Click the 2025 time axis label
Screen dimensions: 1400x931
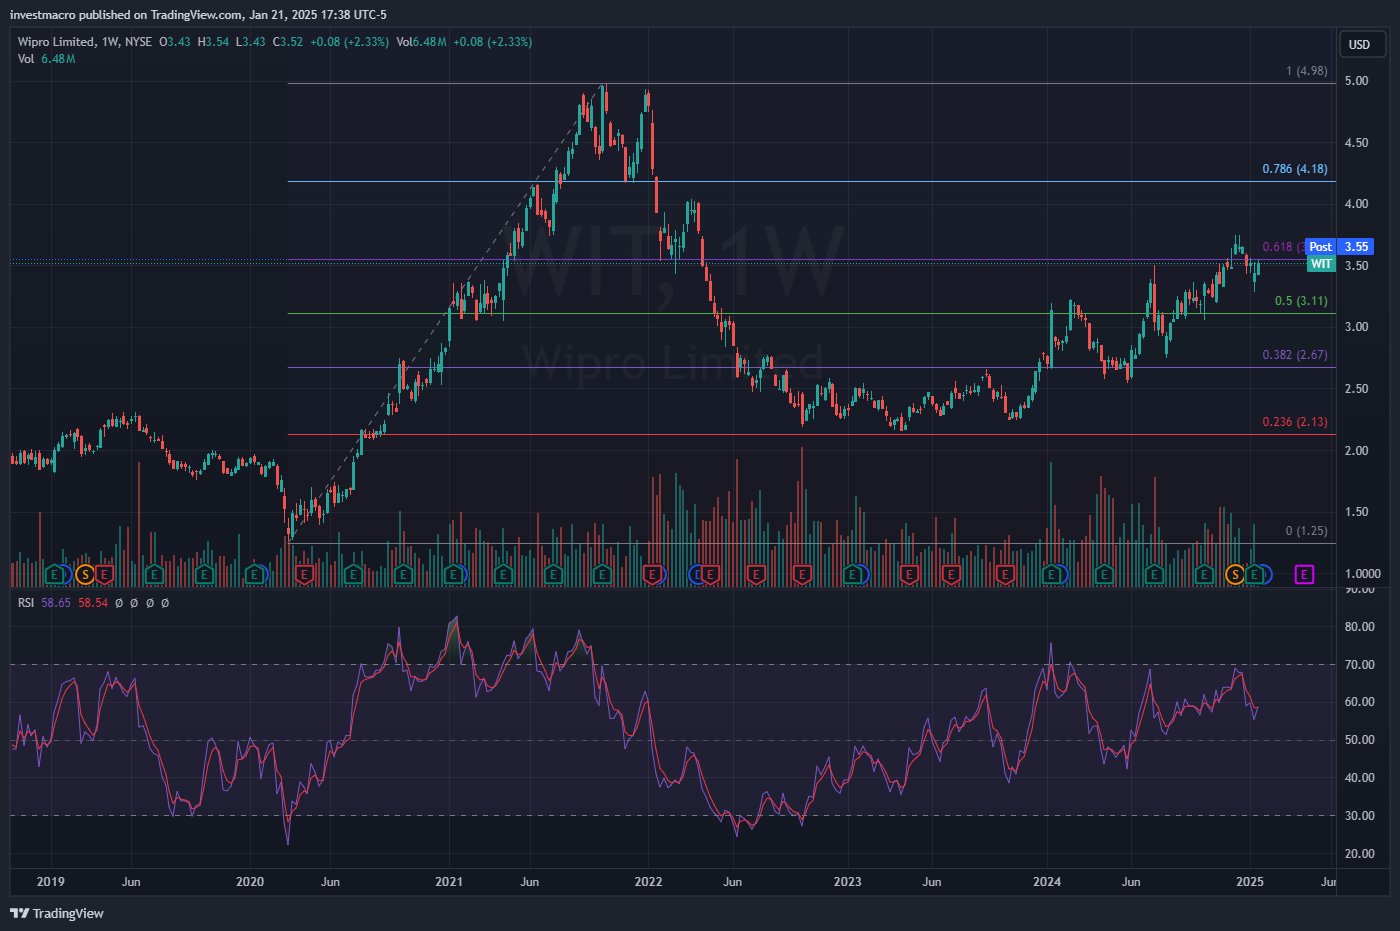coord(1250,882)
